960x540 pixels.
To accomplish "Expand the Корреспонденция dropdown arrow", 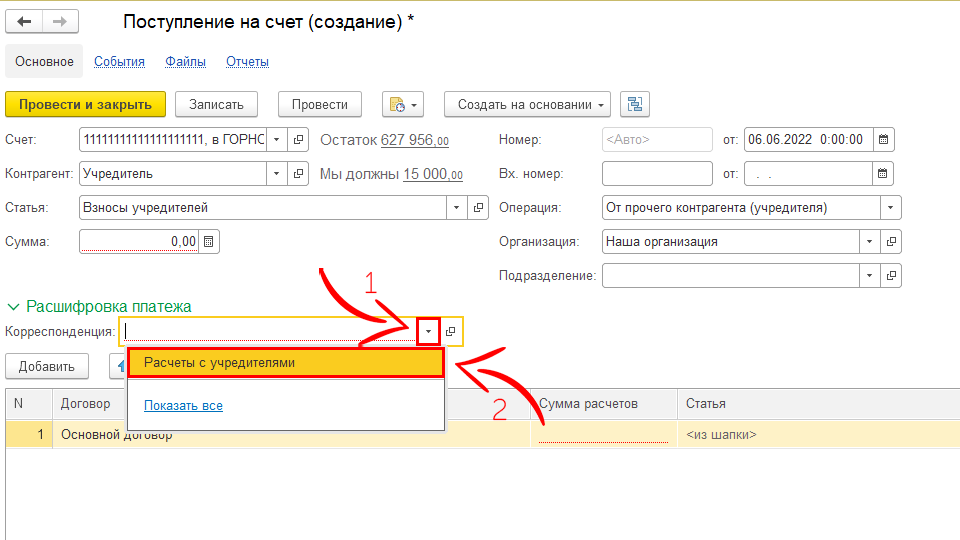I will click(x=428, y=331).
